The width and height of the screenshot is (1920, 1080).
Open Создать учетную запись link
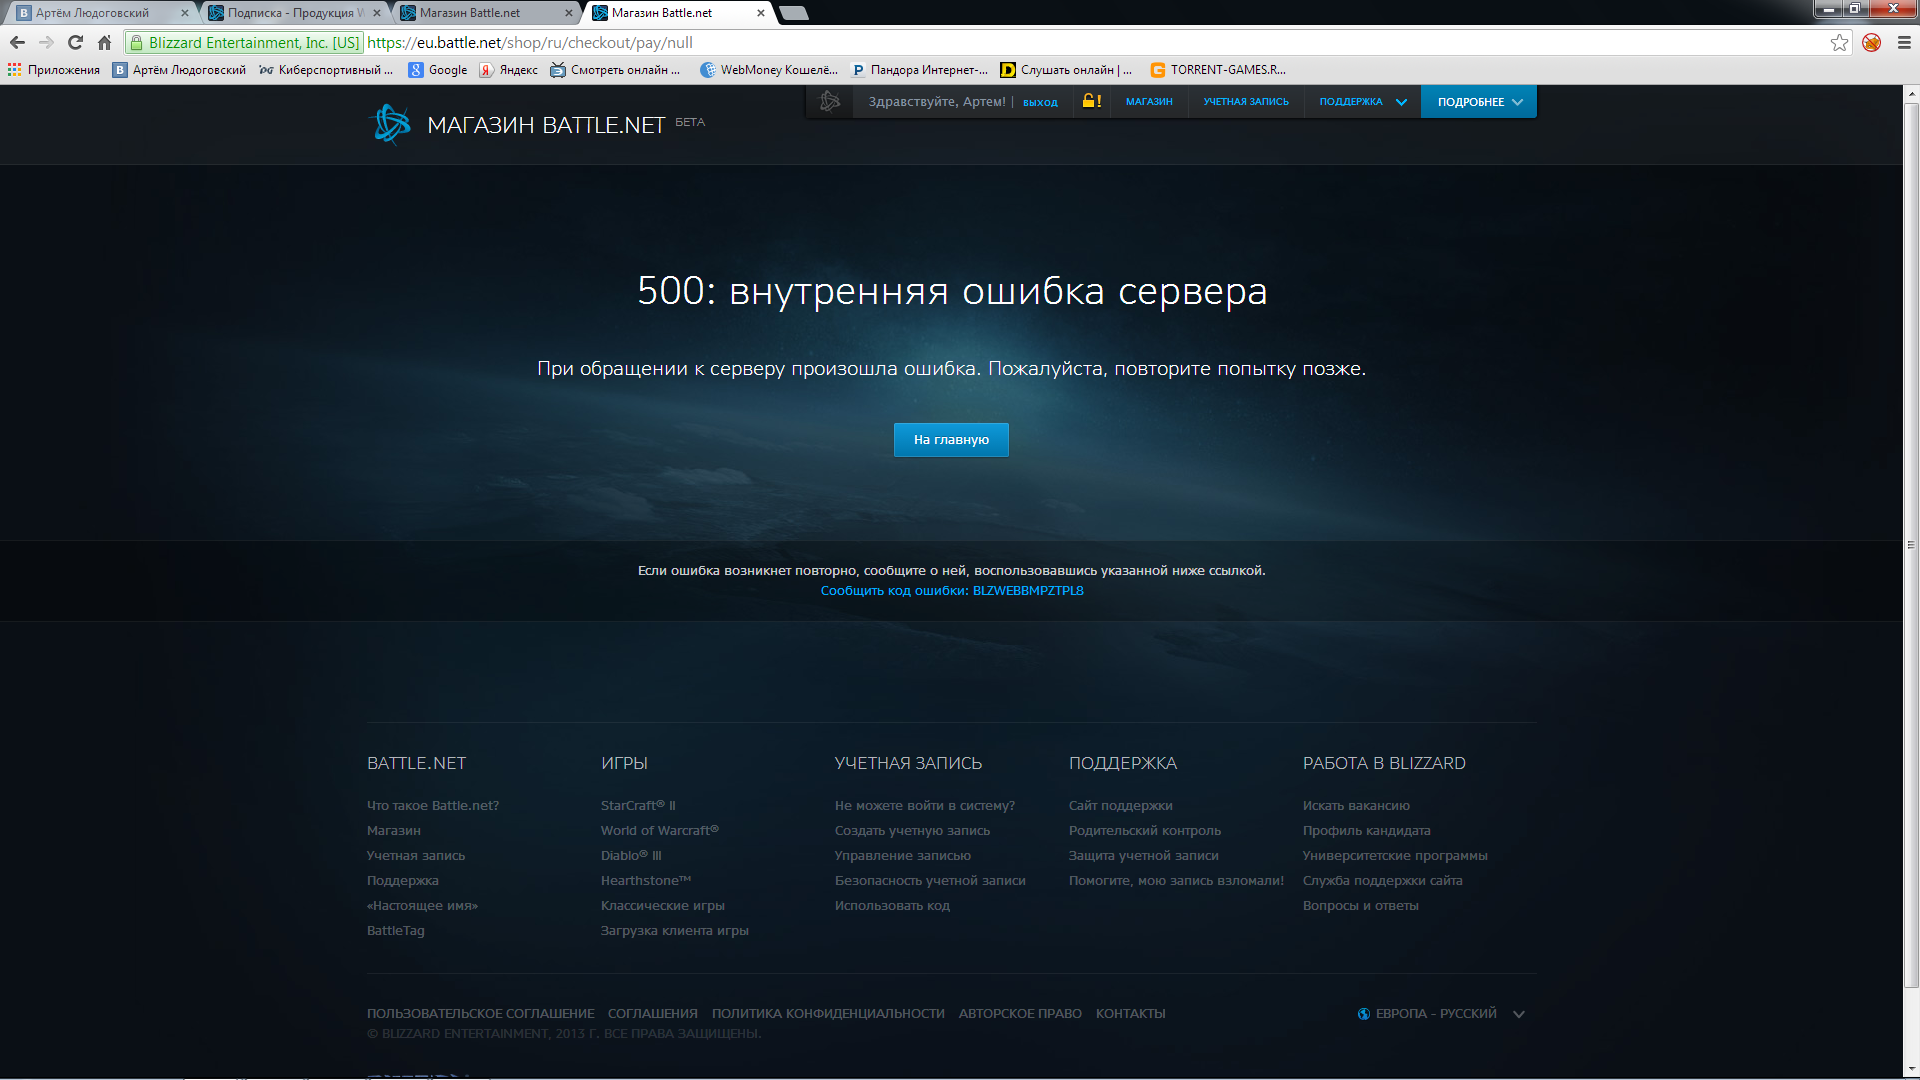pyautogui.click(x=913, y=831)
